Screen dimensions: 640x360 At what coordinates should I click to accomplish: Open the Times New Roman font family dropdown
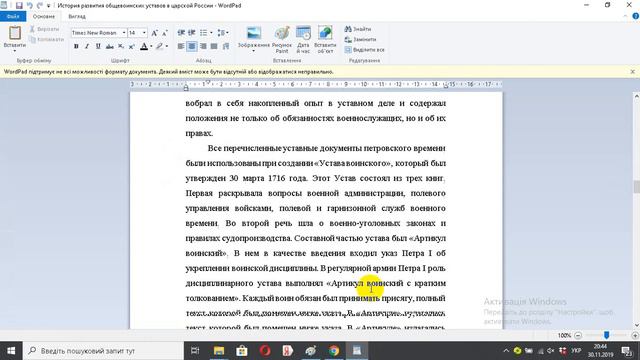point(124,33)
